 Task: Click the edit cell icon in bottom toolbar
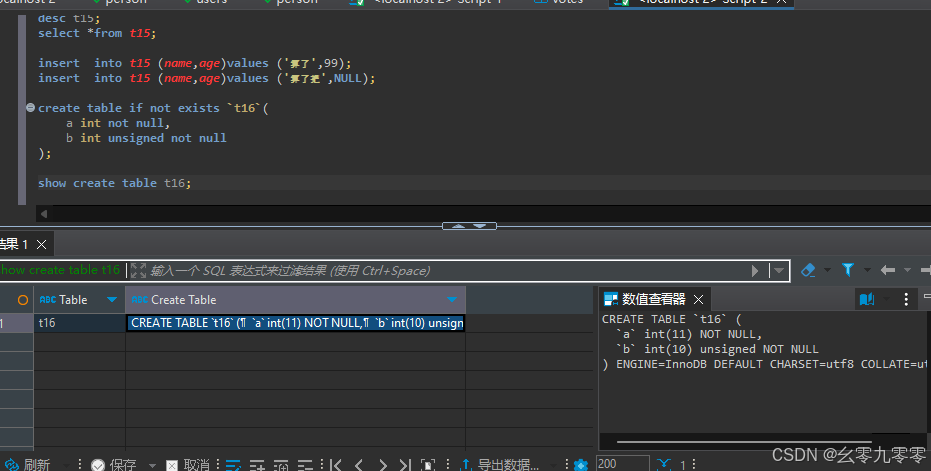(233, 465)
